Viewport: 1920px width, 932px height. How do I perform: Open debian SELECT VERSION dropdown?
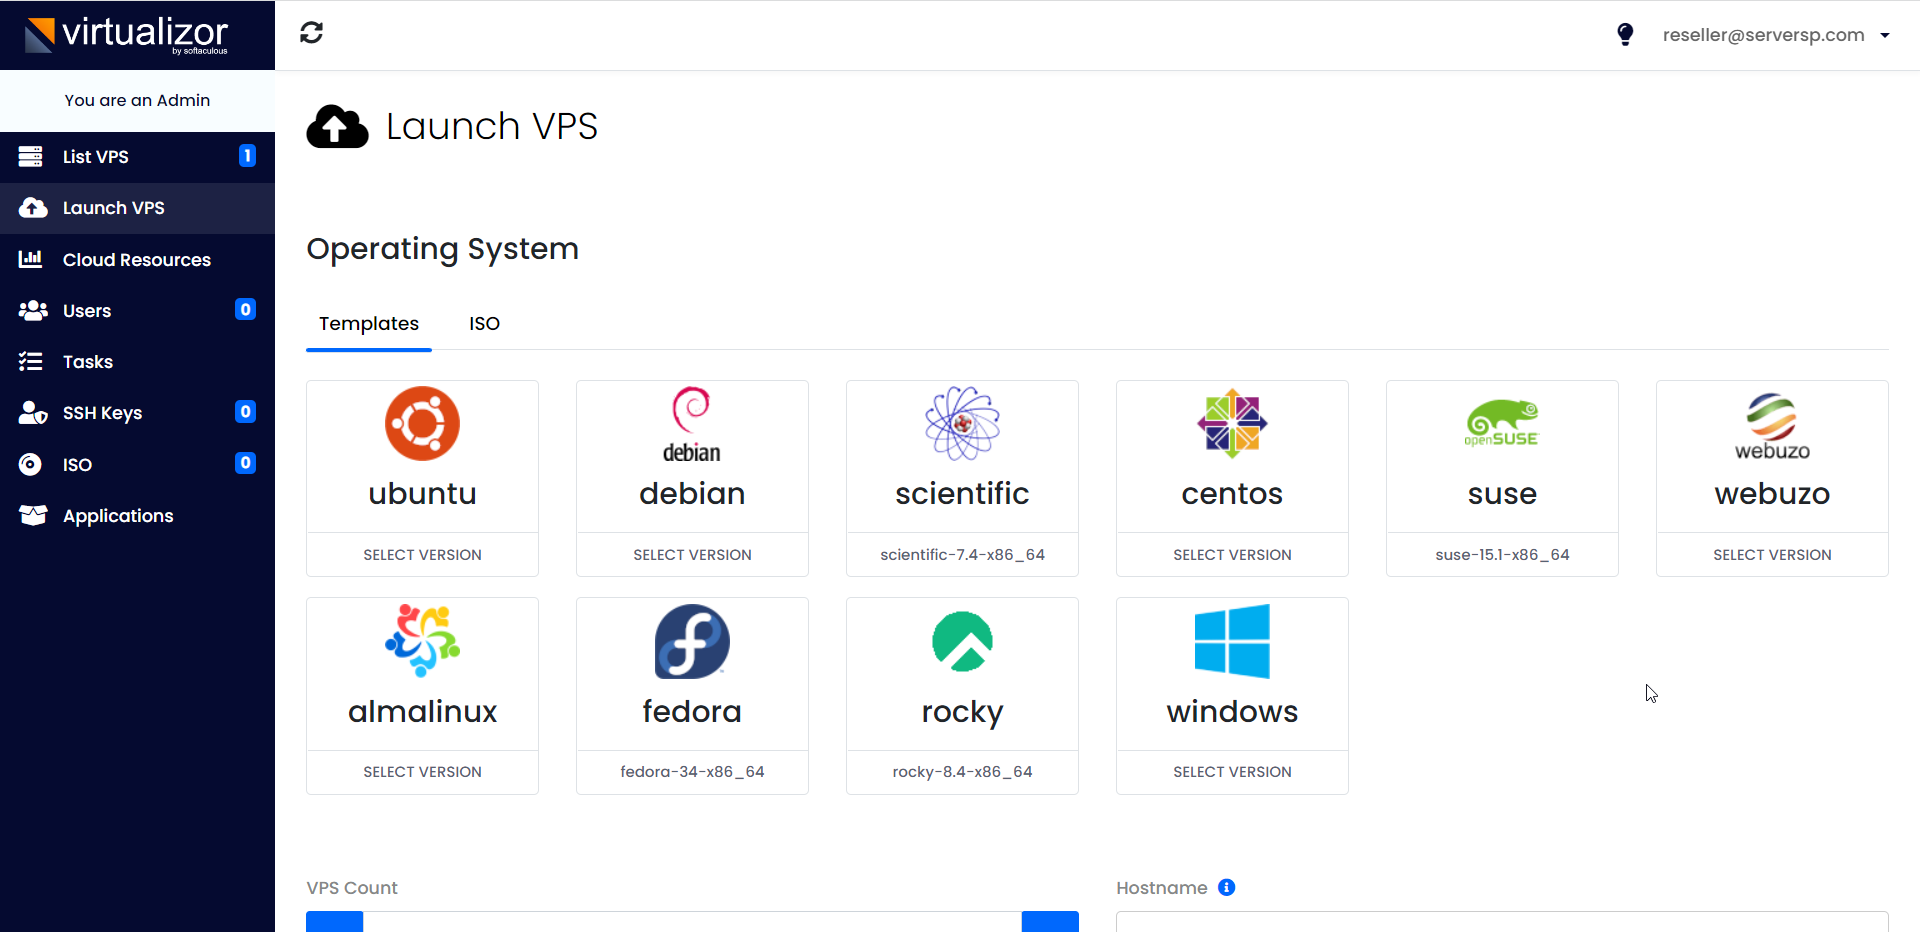(x=692, y=555)
